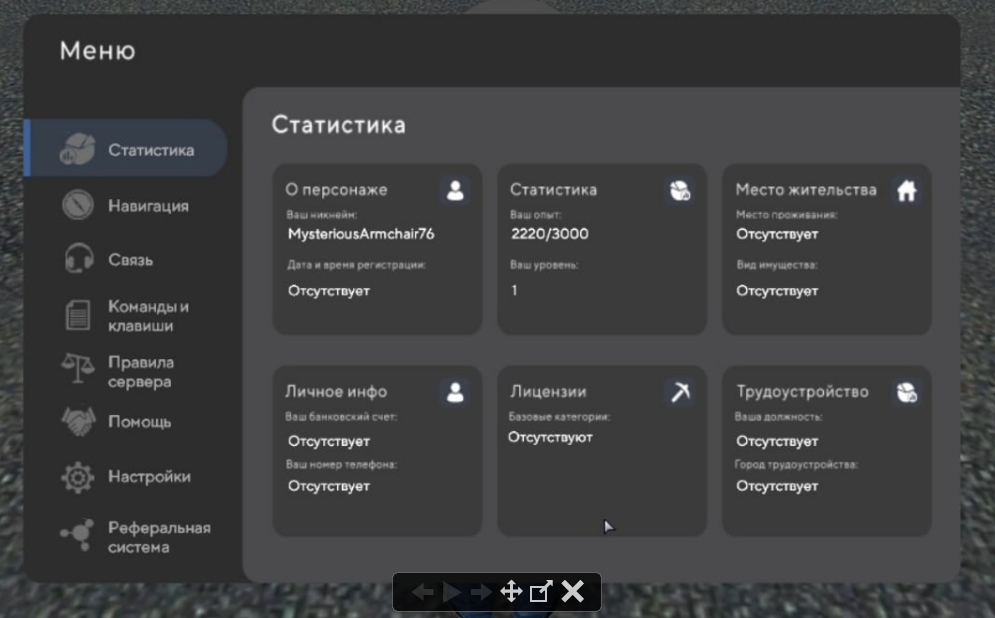Click the Помощь handshake icon
This screenshot has height=618, width=995.
(x=78, y=421)
